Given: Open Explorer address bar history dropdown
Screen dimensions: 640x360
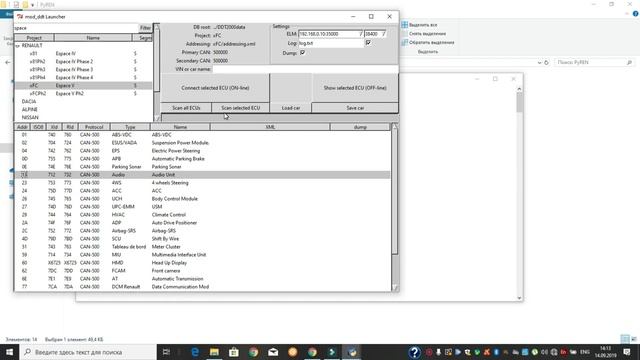Looking at the screenshot, I should coord(540,62).
